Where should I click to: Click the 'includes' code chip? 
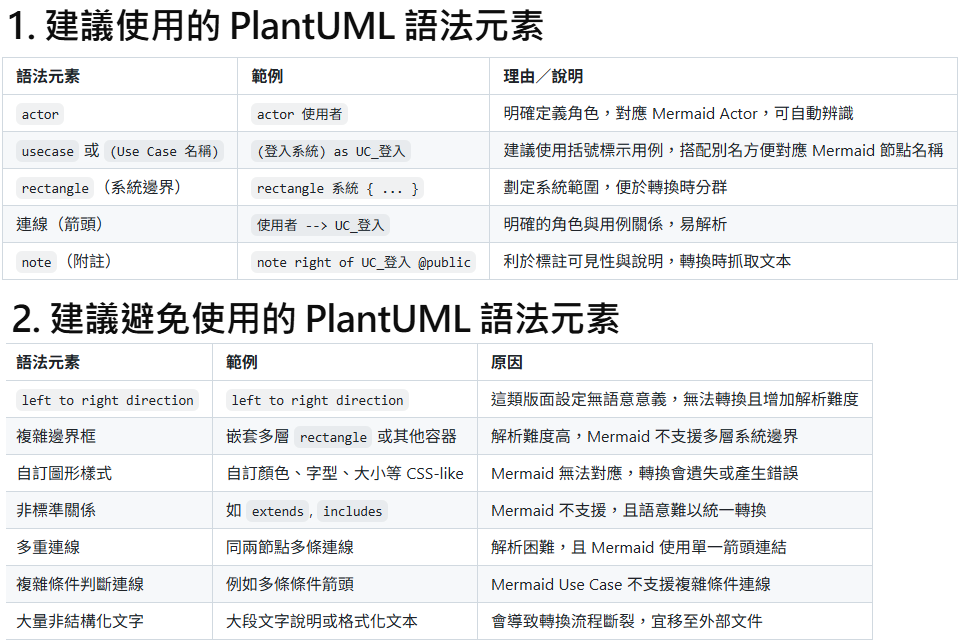coord(353,511)
